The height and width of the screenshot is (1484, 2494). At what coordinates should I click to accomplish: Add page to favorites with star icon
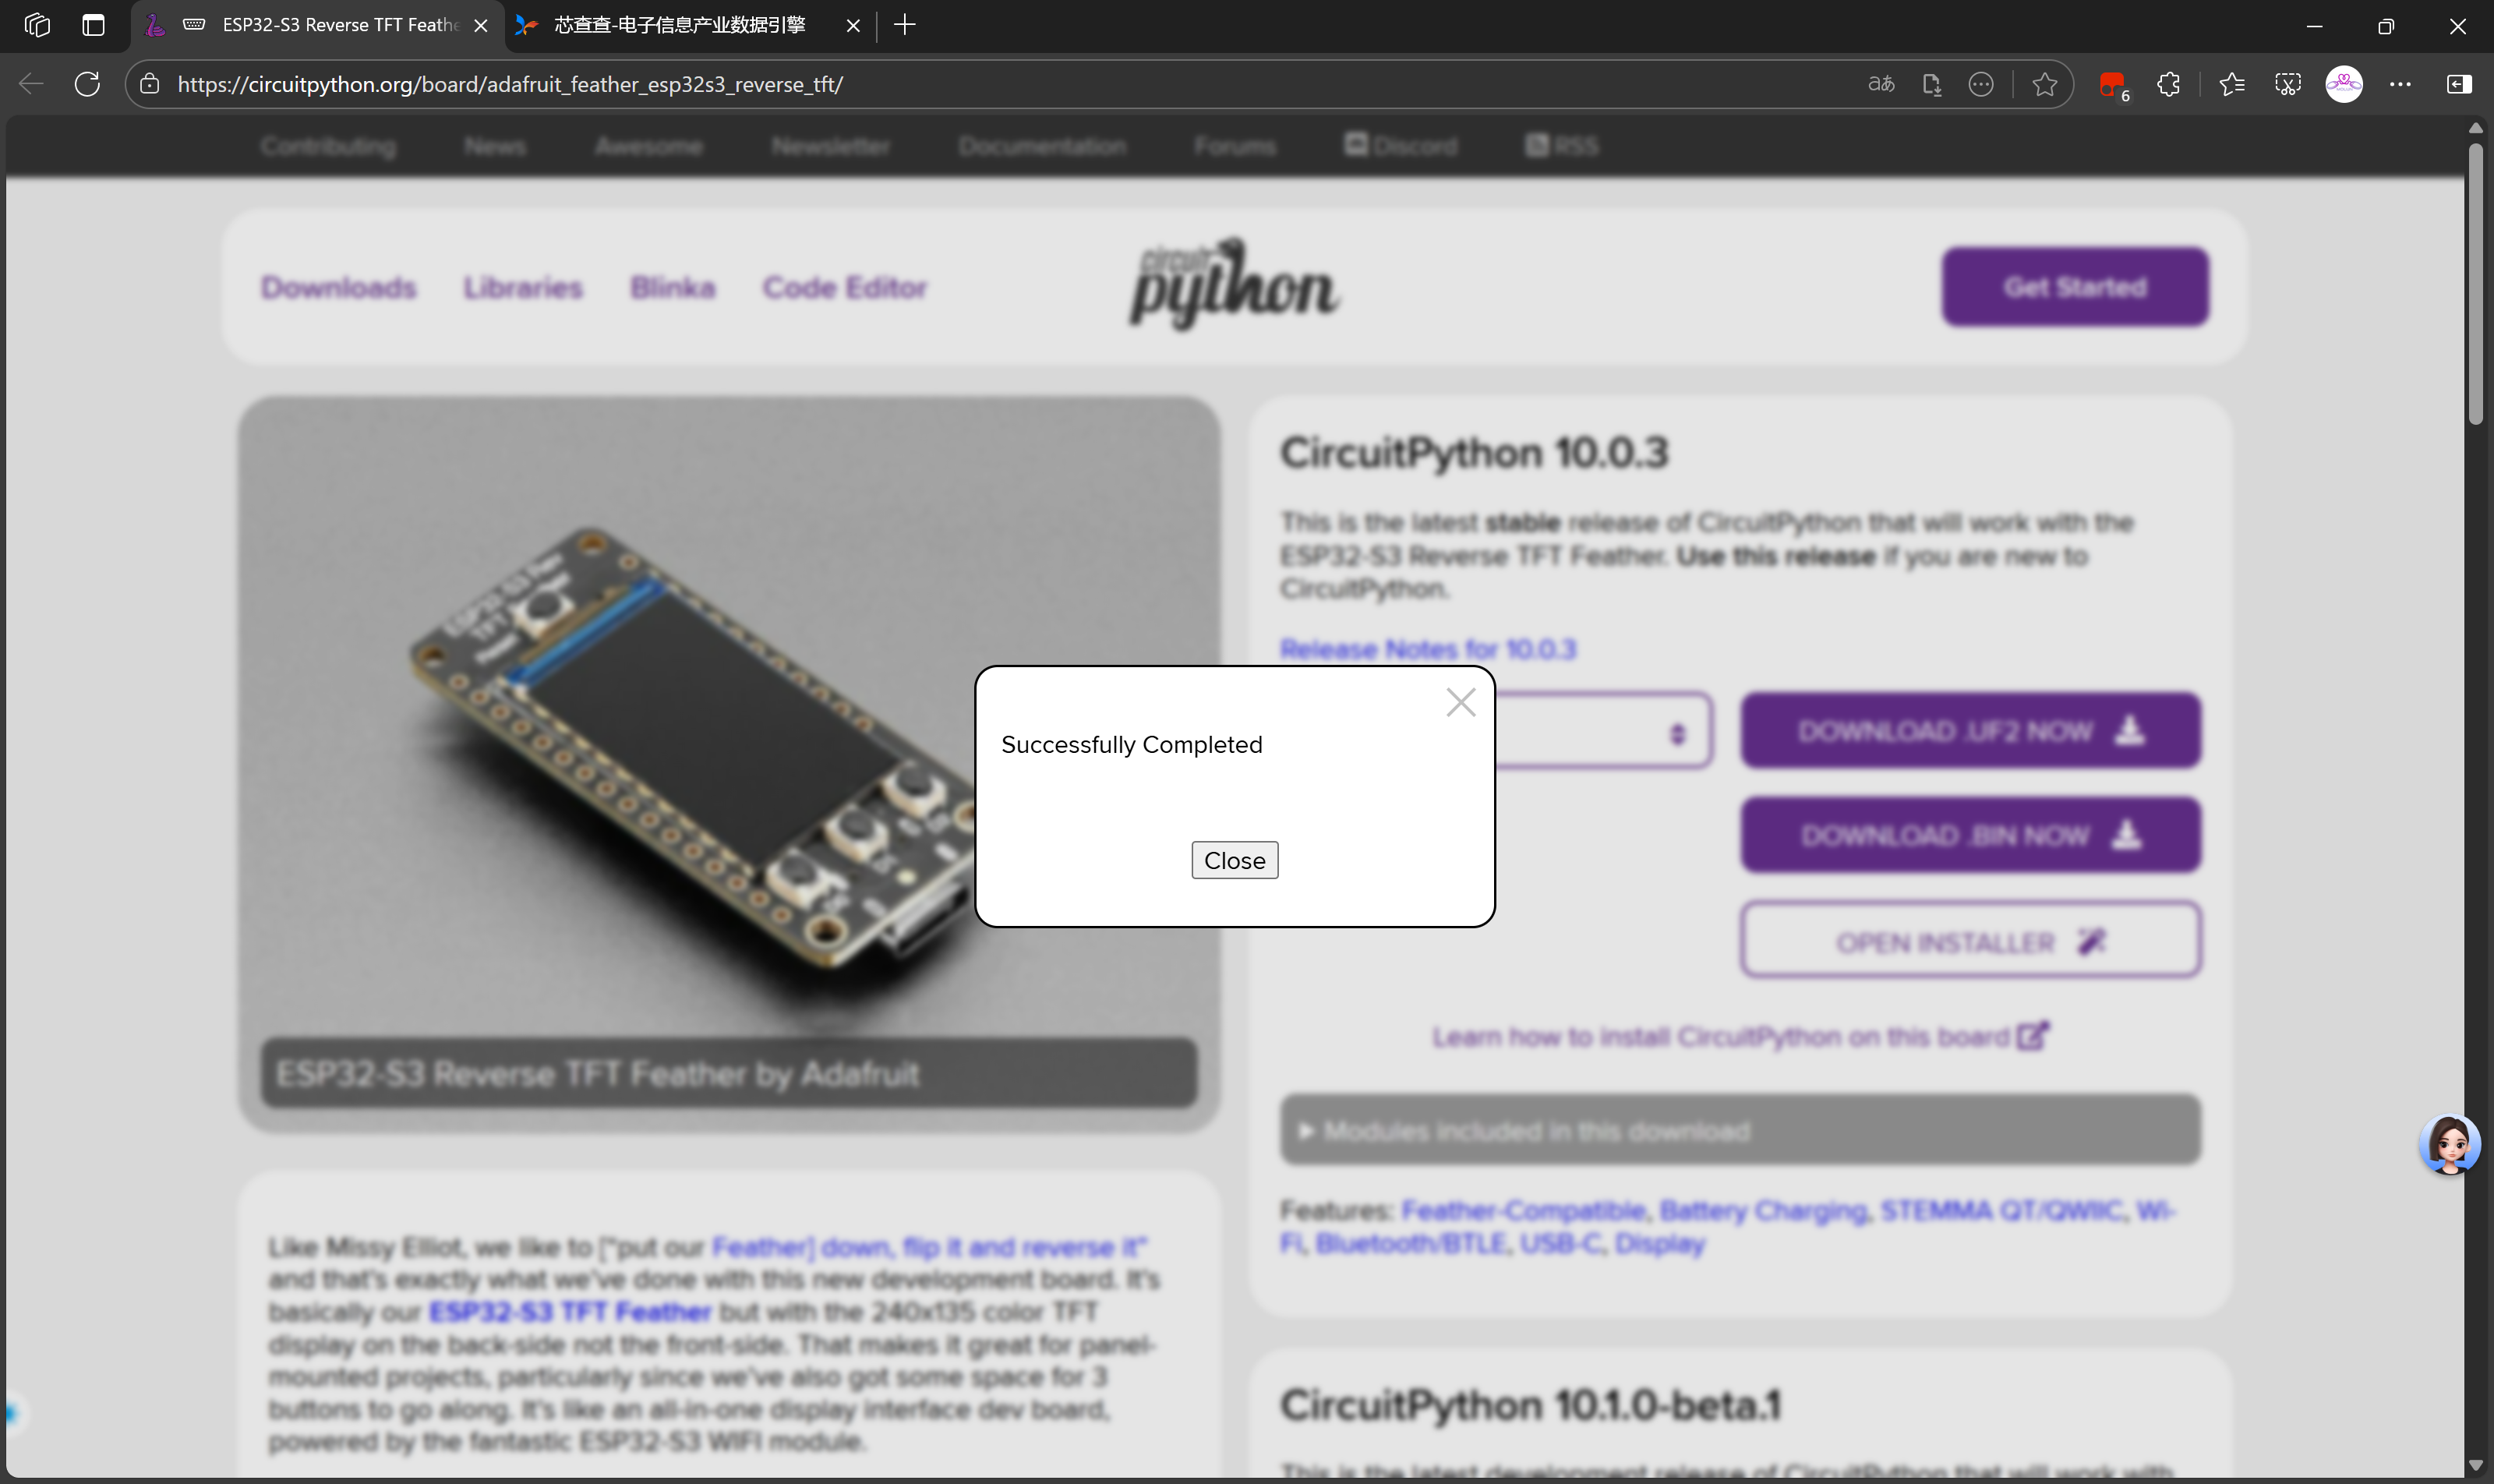click(2044, 84)
